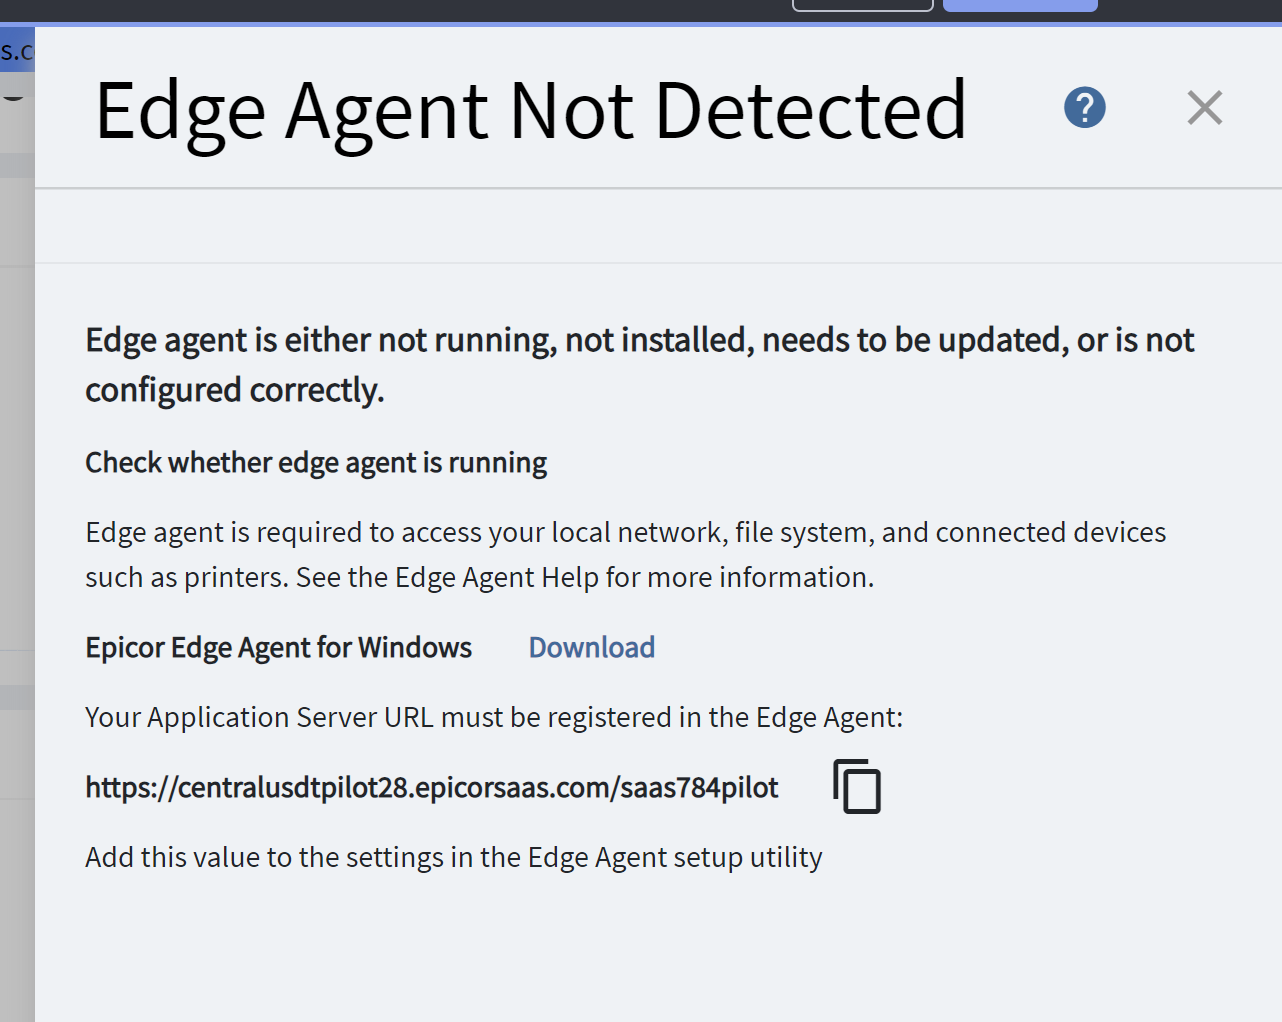Click the warning message about edge agent not running

(x=639, y=364)
